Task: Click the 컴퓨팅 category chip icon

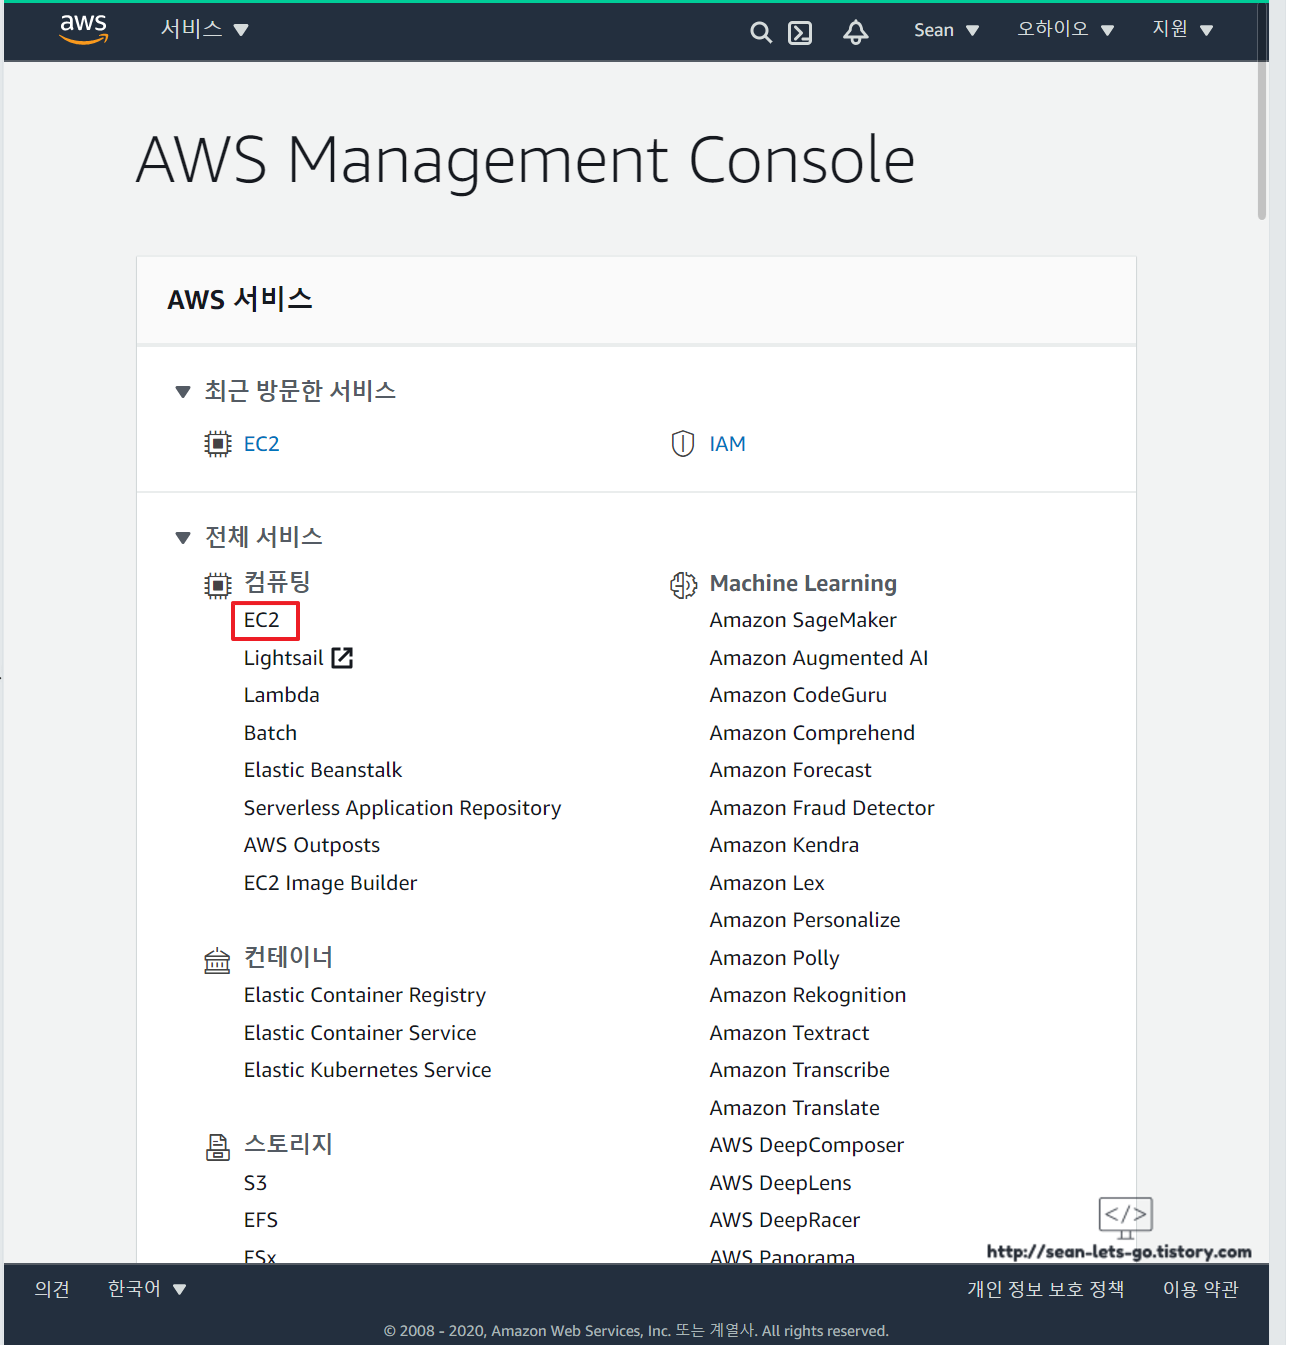Action: 217,585
